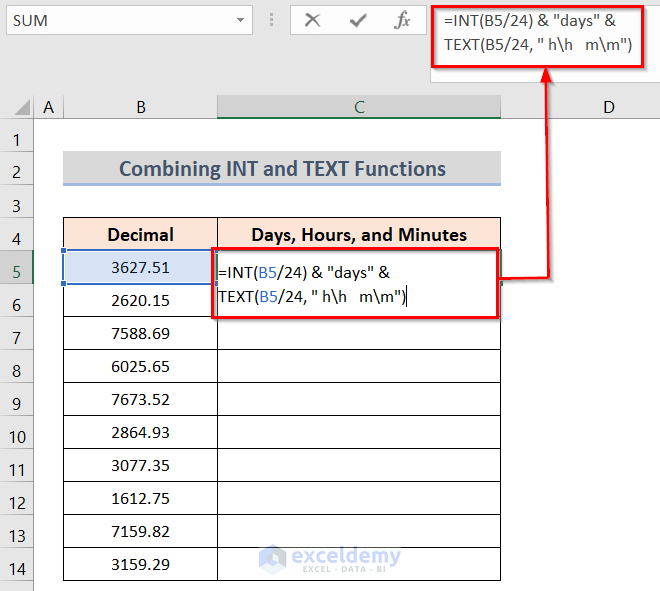Select empty cell C10 beside 2864.93
The height and width of the screenshot is (591, 660).
point(359,432)
